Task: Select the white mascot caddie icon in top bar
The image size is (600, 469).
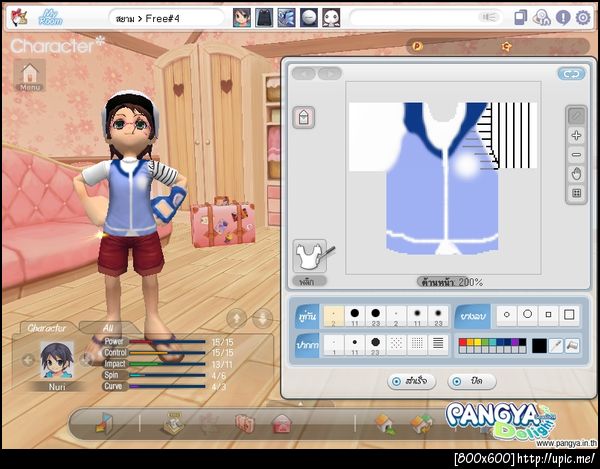Action: (331, 18)
